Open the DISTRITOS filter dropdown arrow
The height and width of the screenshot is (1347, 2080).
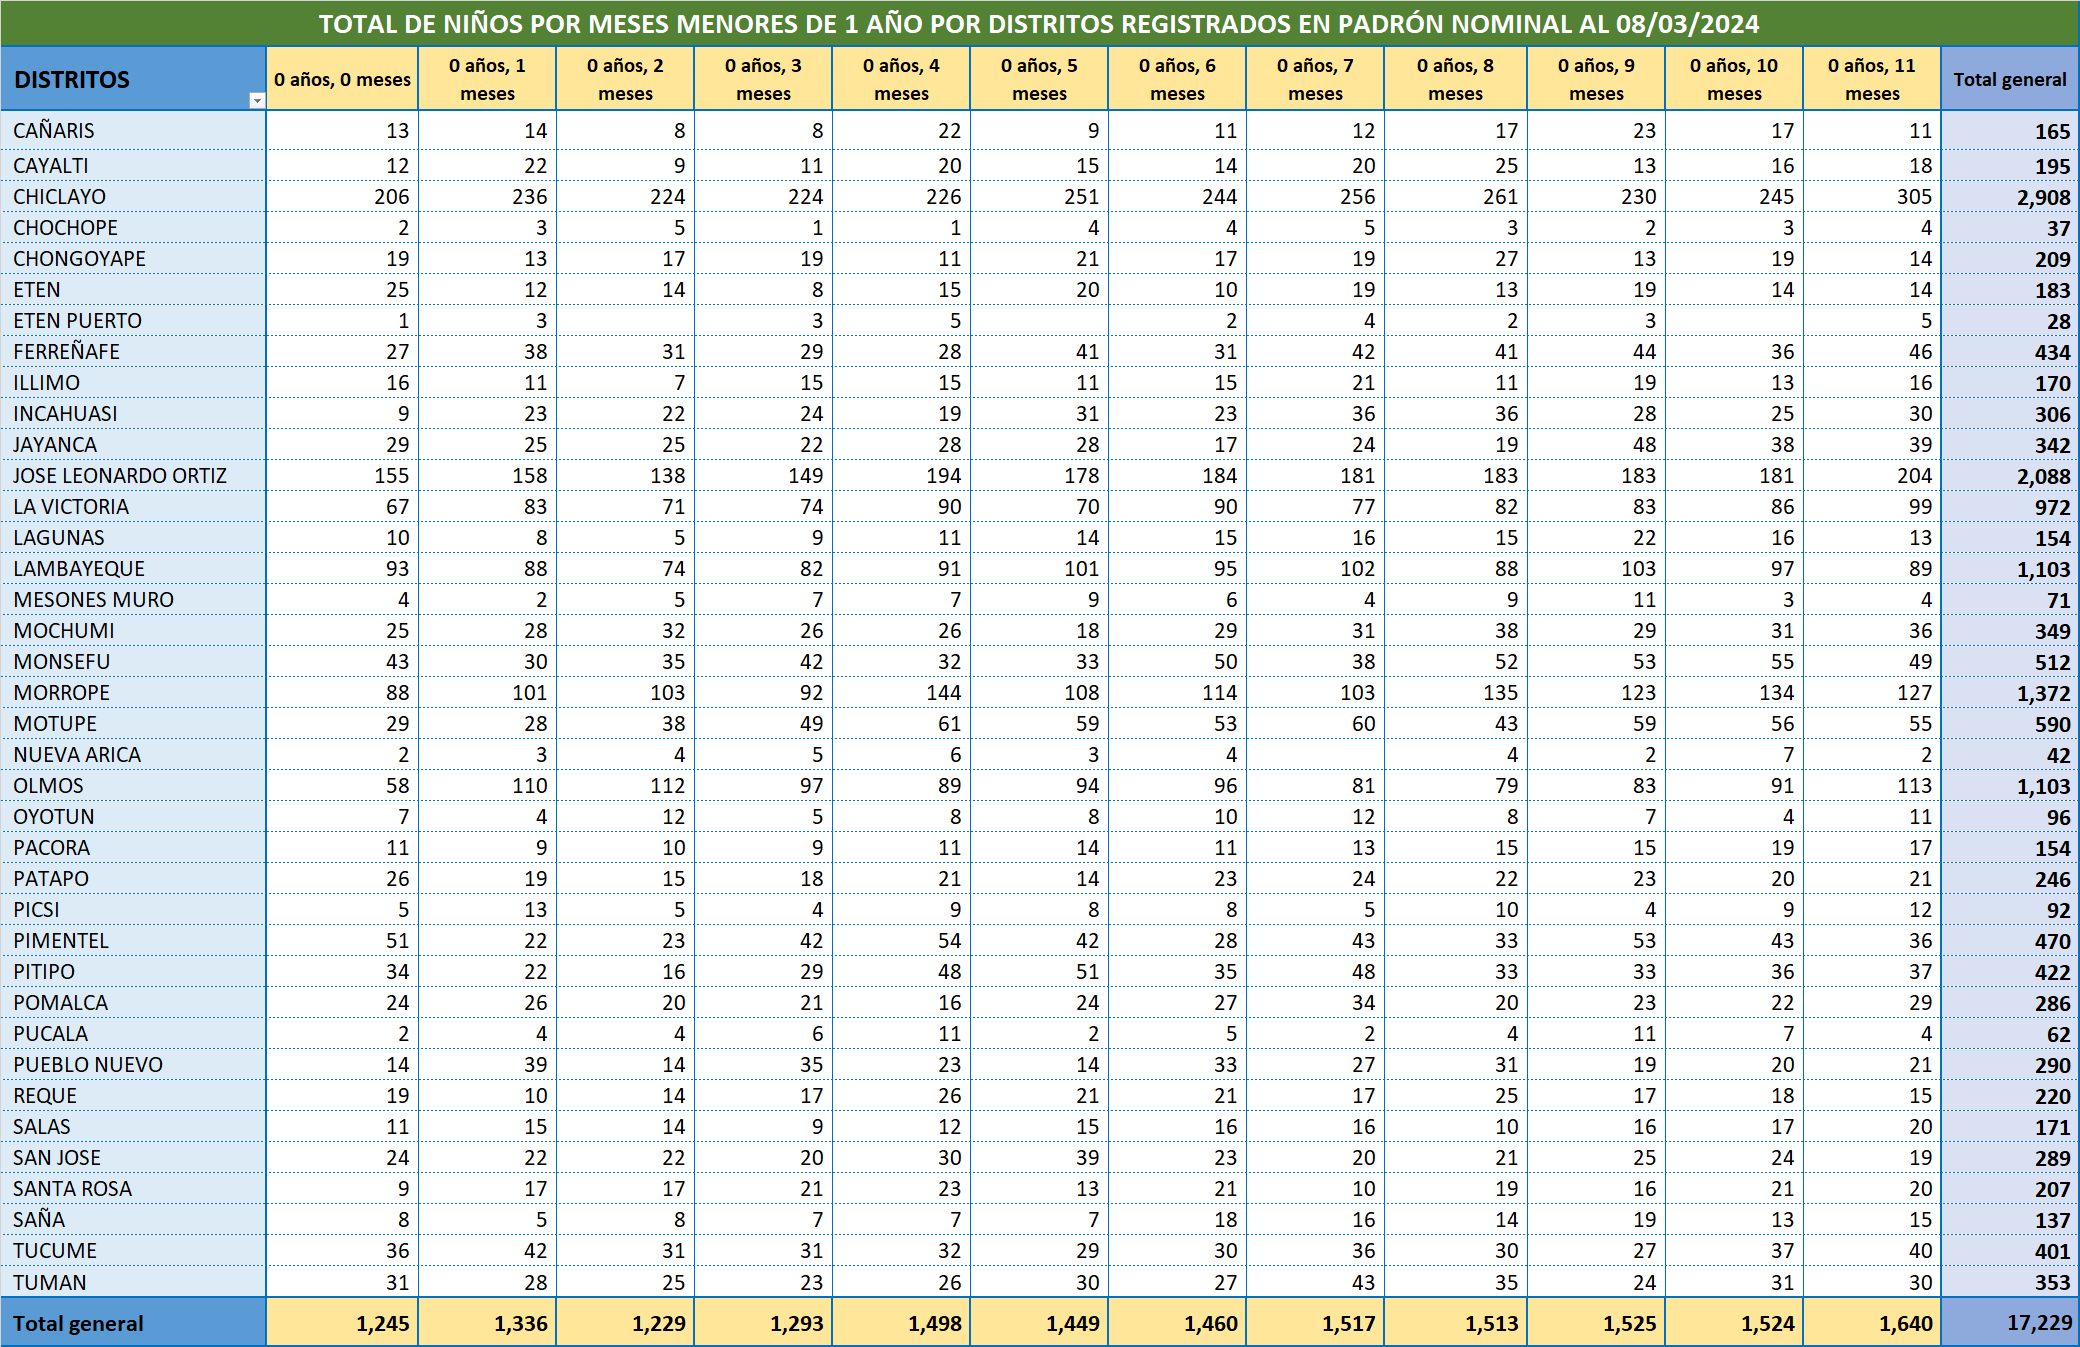tap(256, 101)
